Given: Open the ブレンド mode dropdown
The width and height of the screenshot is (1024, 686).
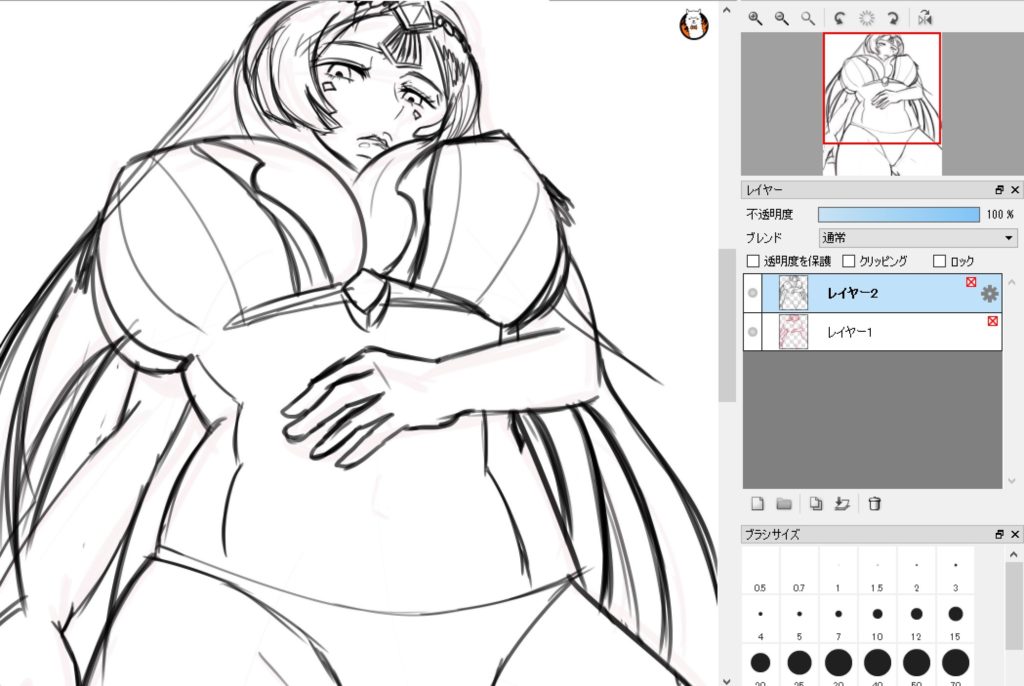Looking at the screenshot, I should pos(917,238).
